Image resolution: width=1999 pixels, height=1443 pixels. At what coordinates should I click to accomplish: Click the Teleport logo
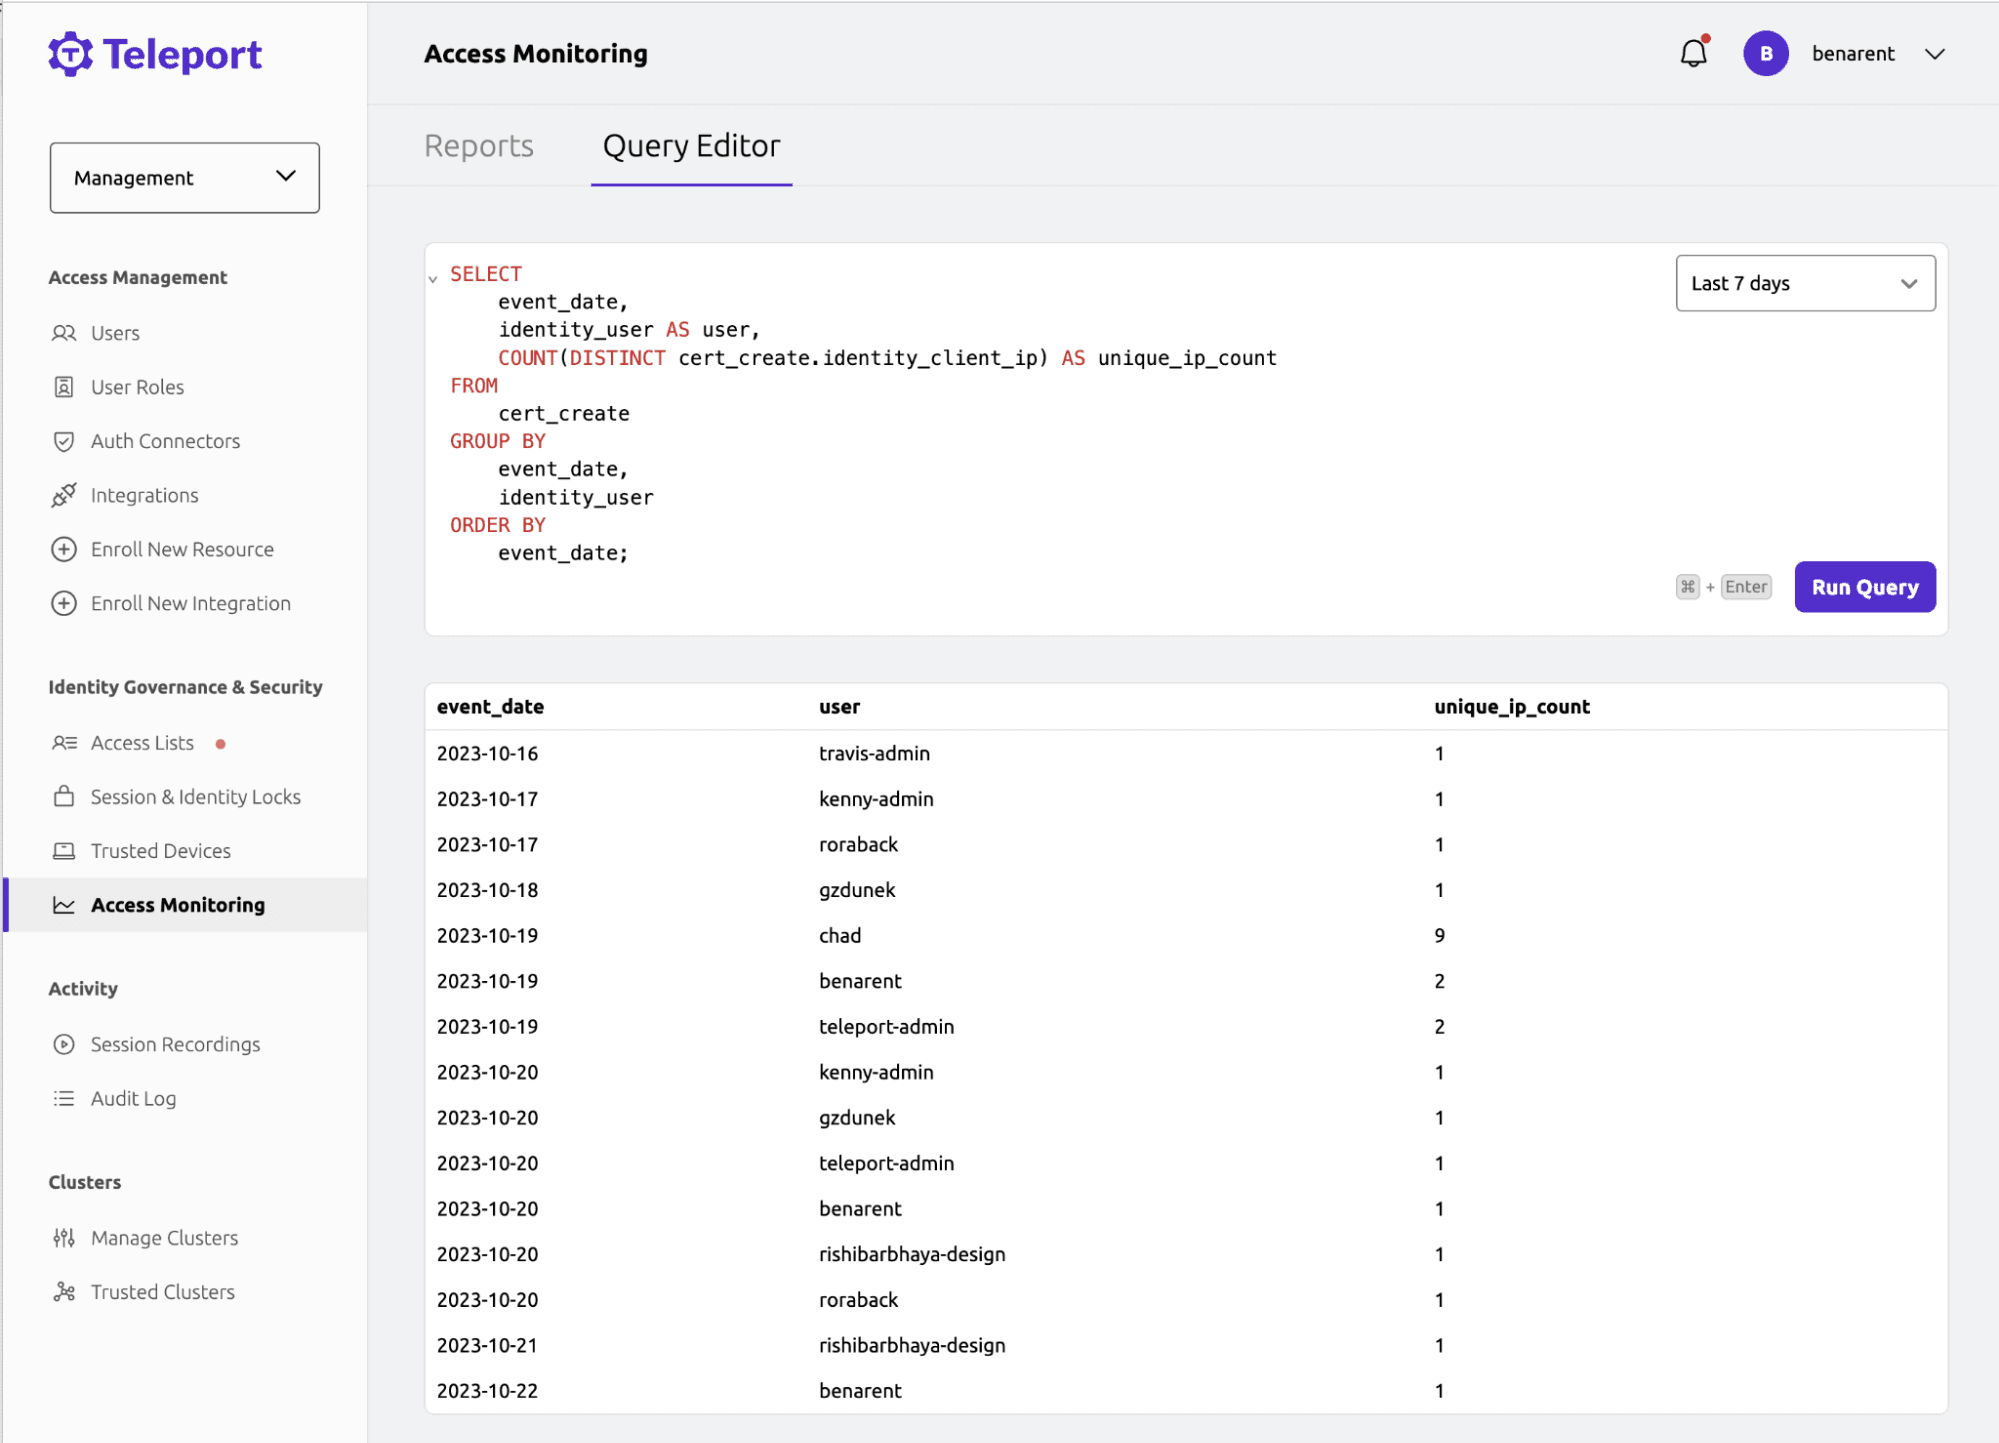coord(155,54)
